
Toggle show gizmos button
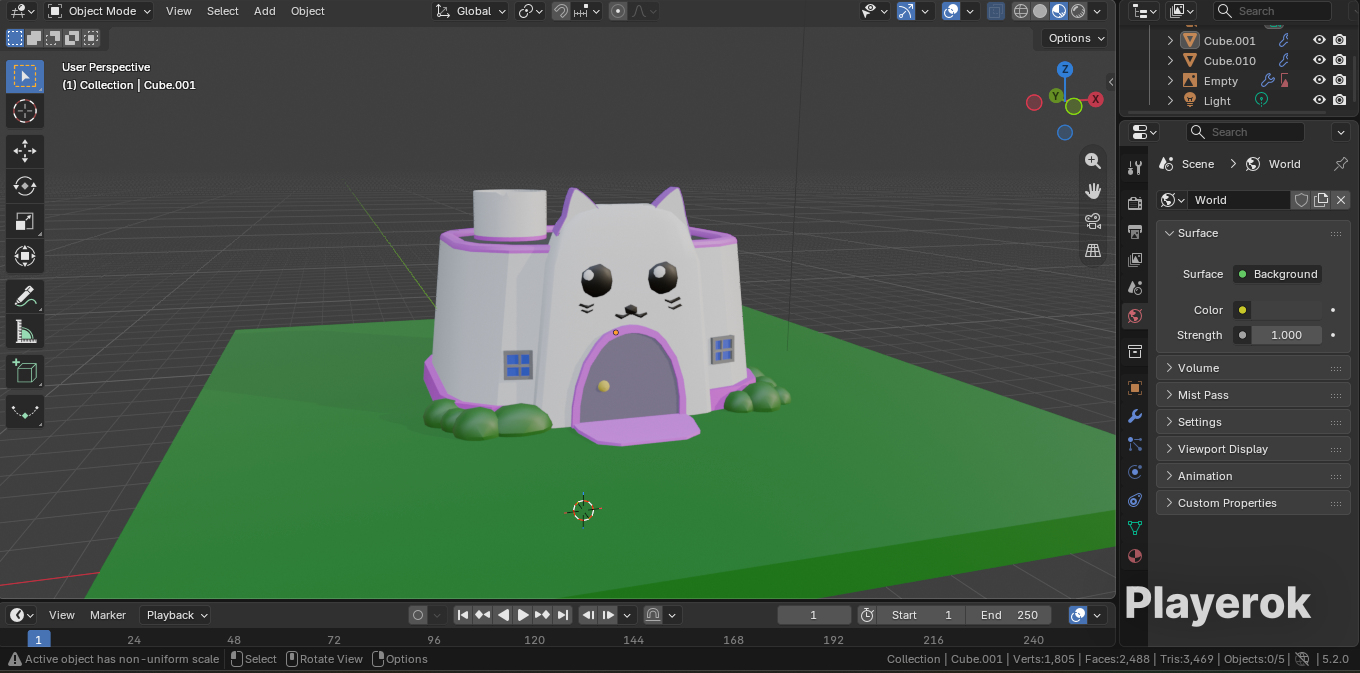(906, 11)
